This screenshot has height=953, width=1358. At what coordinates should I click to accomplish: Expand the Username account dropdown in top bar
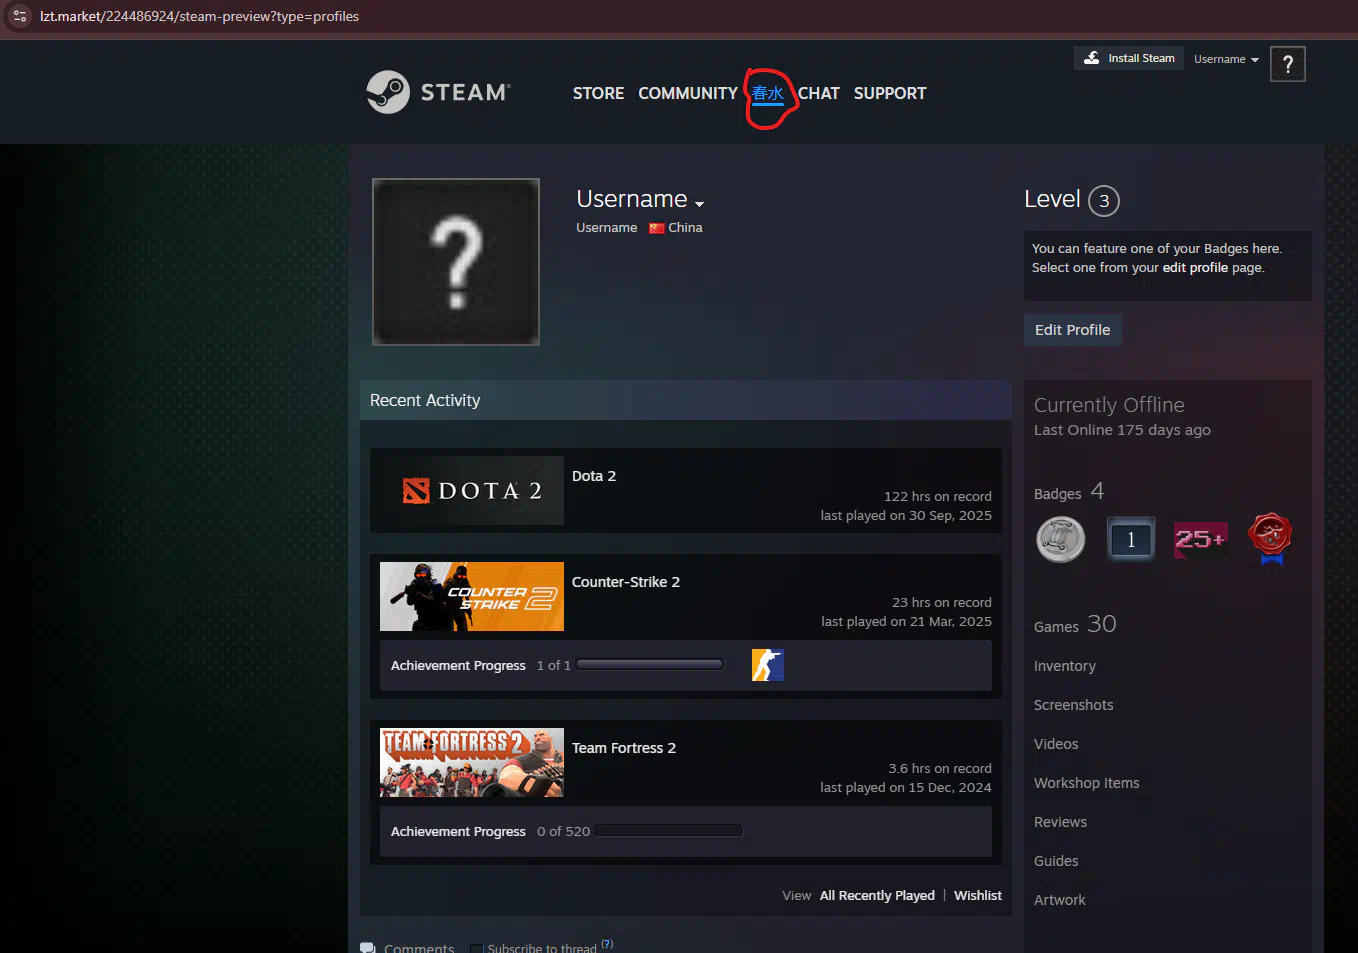click(x=1226, y=59)
